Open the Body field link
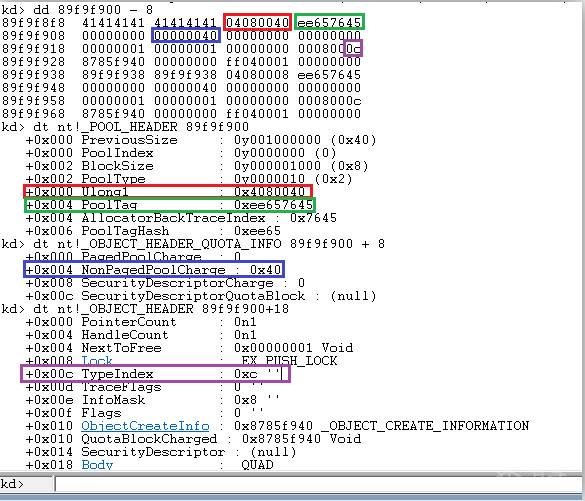 97,465
